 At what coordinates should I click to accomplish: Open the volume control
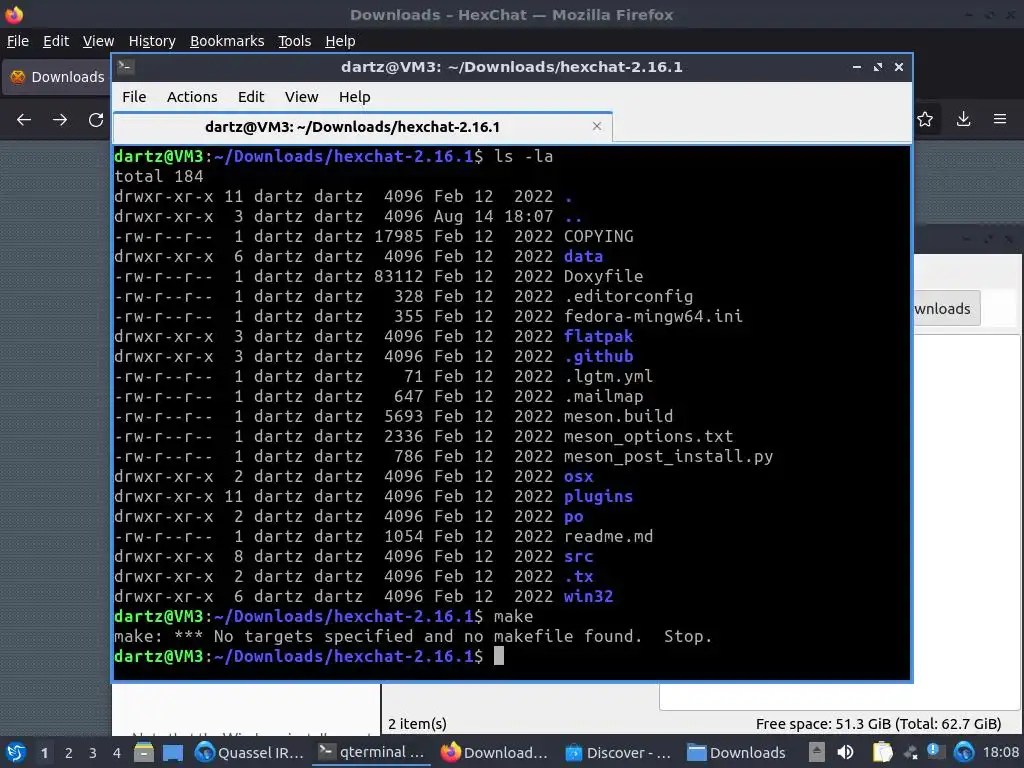(x=845, y=752)
